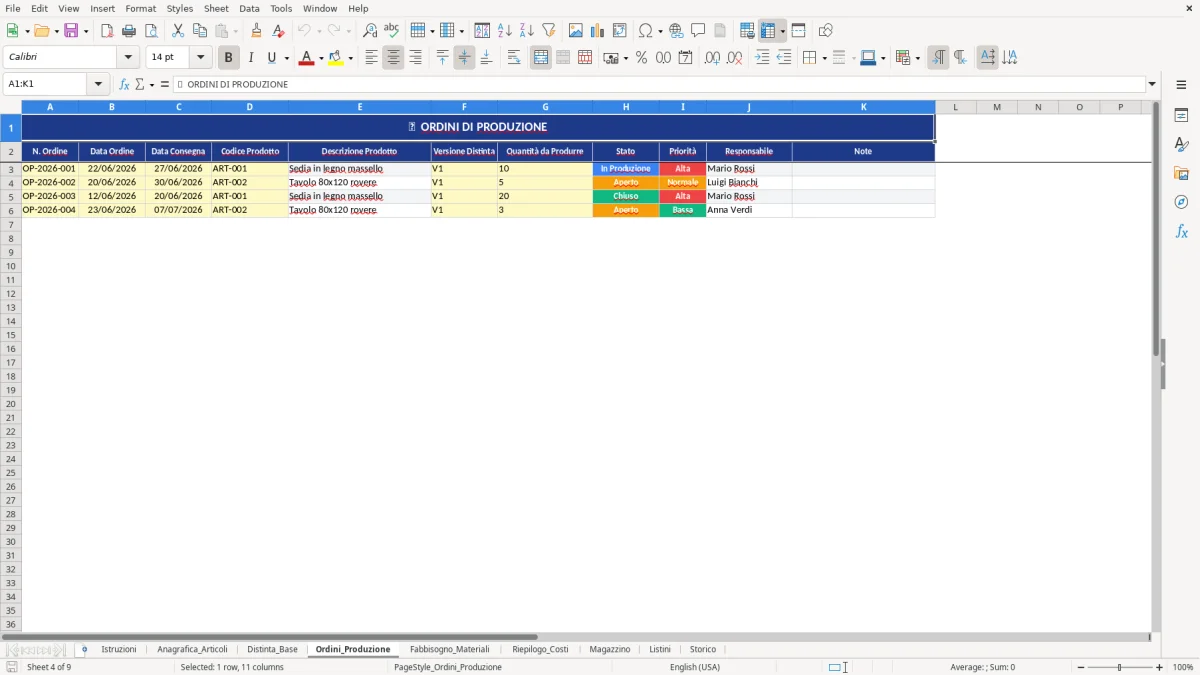
Task: Open the Name Box dropdown
Action: coord(98,84)
